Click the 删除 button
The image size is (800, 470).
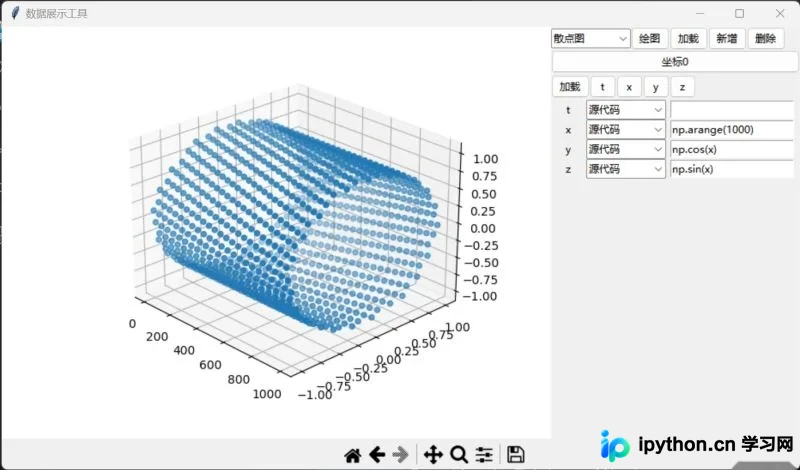[765, 38]
